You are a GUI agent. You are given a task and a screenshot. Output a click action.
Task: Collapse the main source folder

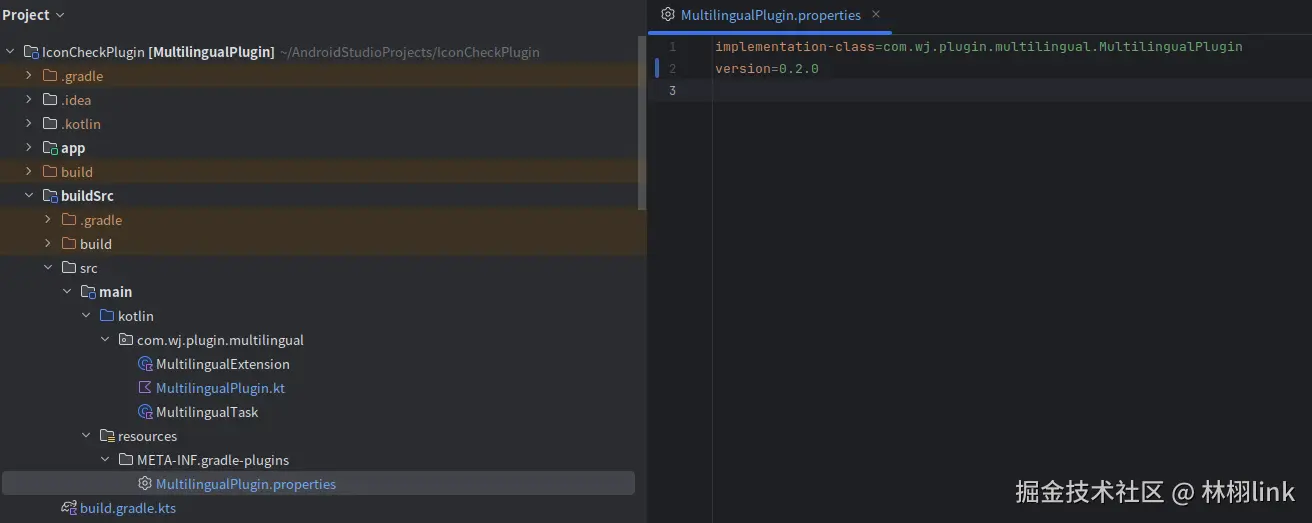67,292
